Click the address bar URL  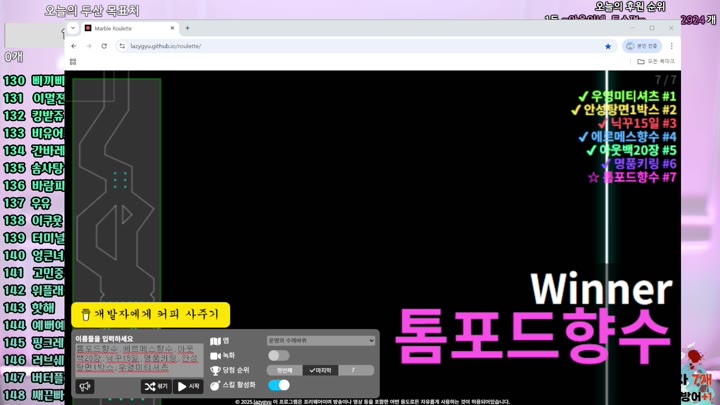click(x=166, y=46)
